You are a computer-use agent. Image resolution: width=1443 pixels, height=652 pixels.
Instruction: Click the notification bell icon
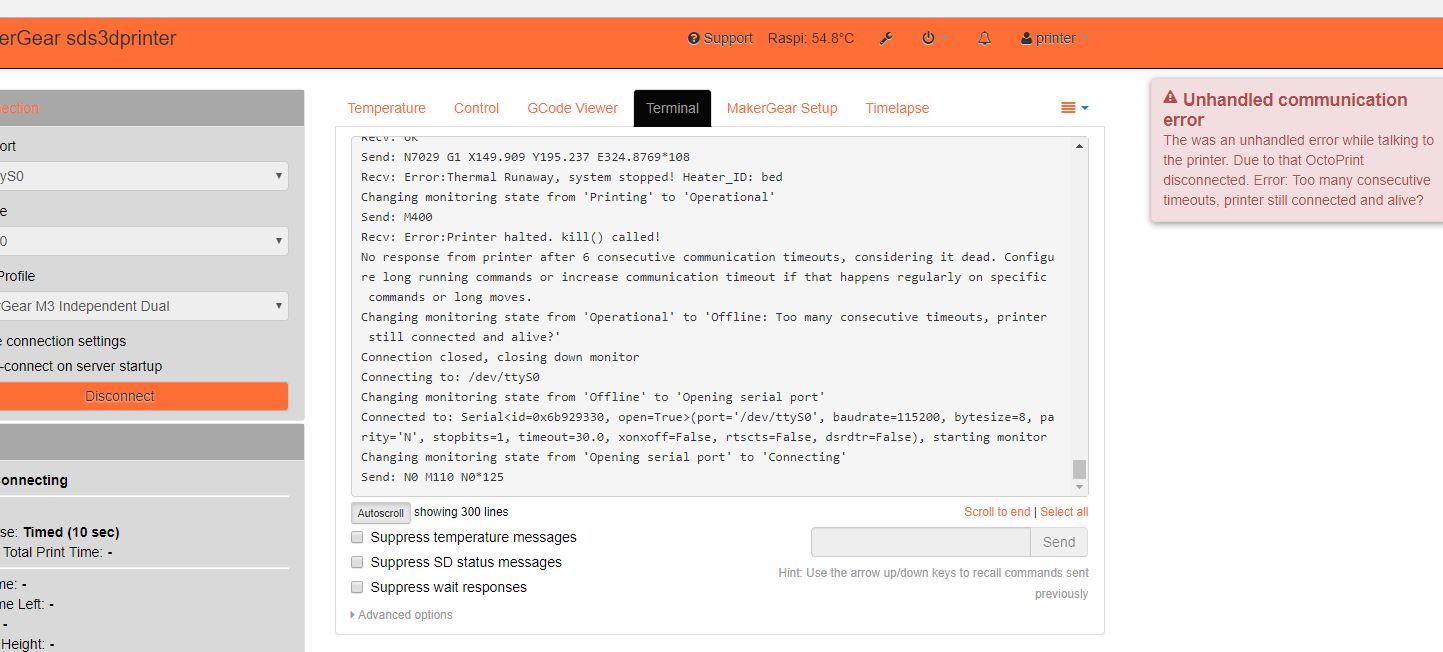coord(984,39)
